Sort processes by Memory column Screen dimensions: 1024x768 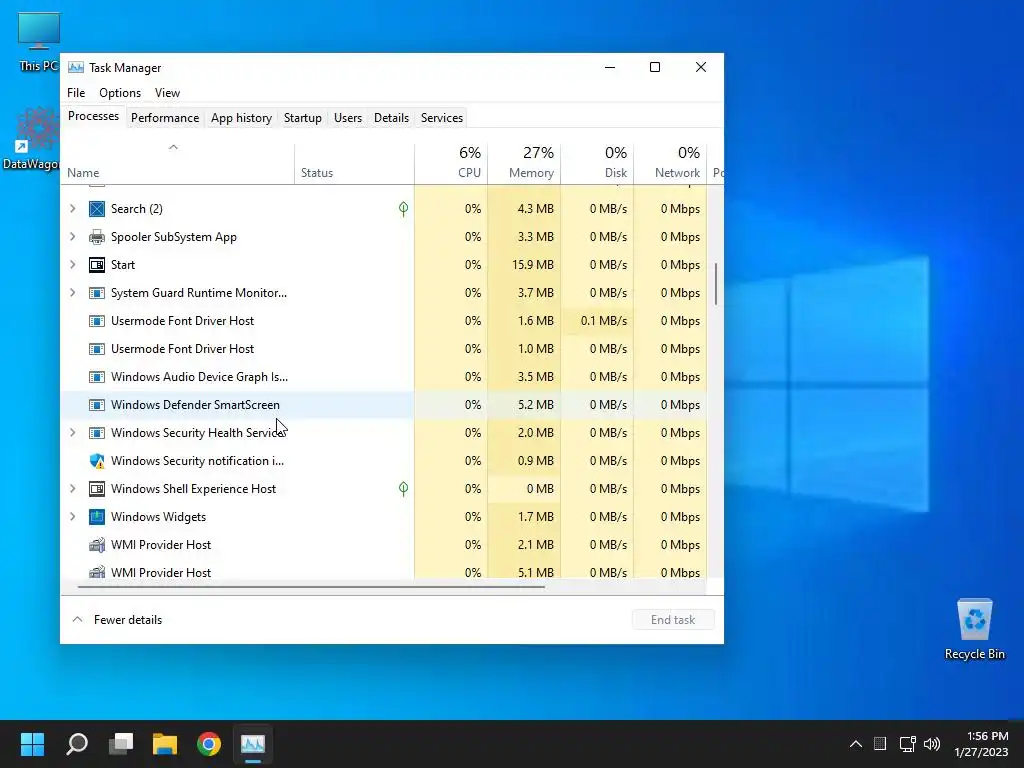click(524, 164)
